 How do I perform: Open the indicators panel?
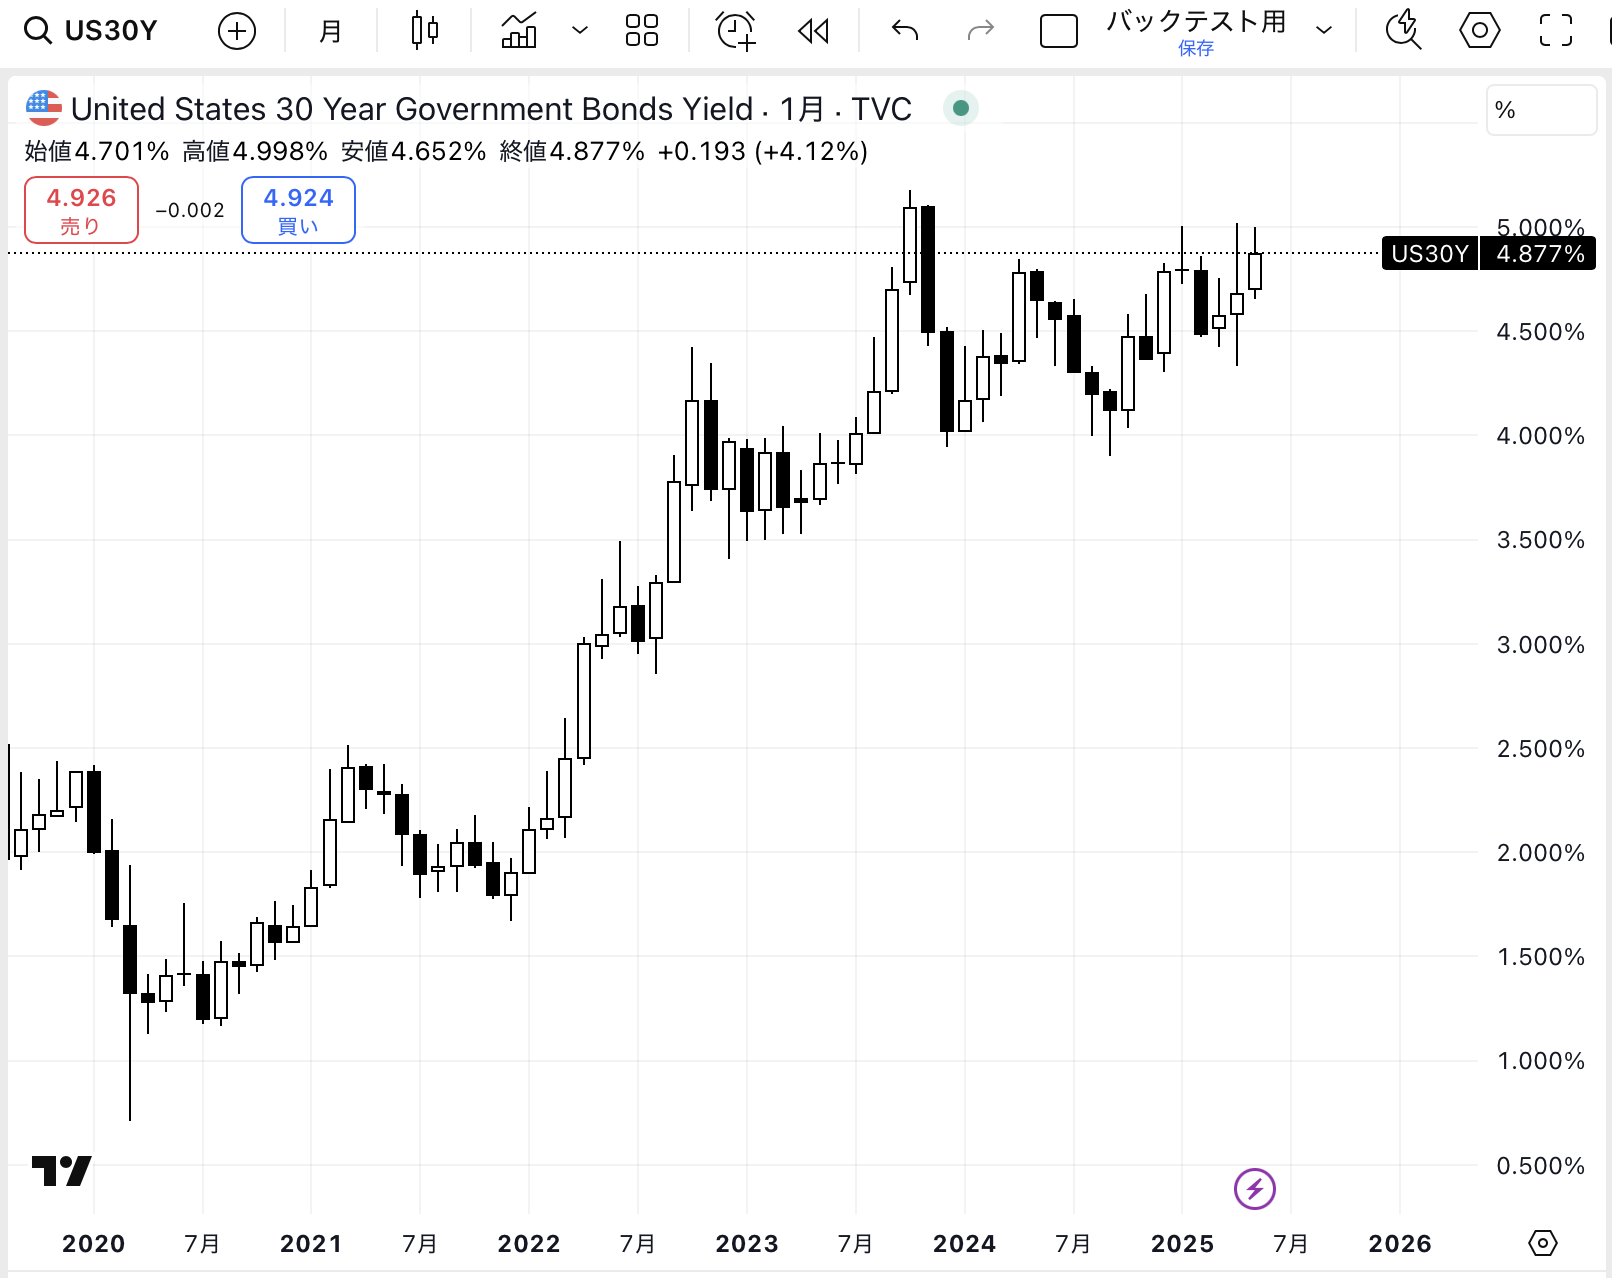click(519, 31)
